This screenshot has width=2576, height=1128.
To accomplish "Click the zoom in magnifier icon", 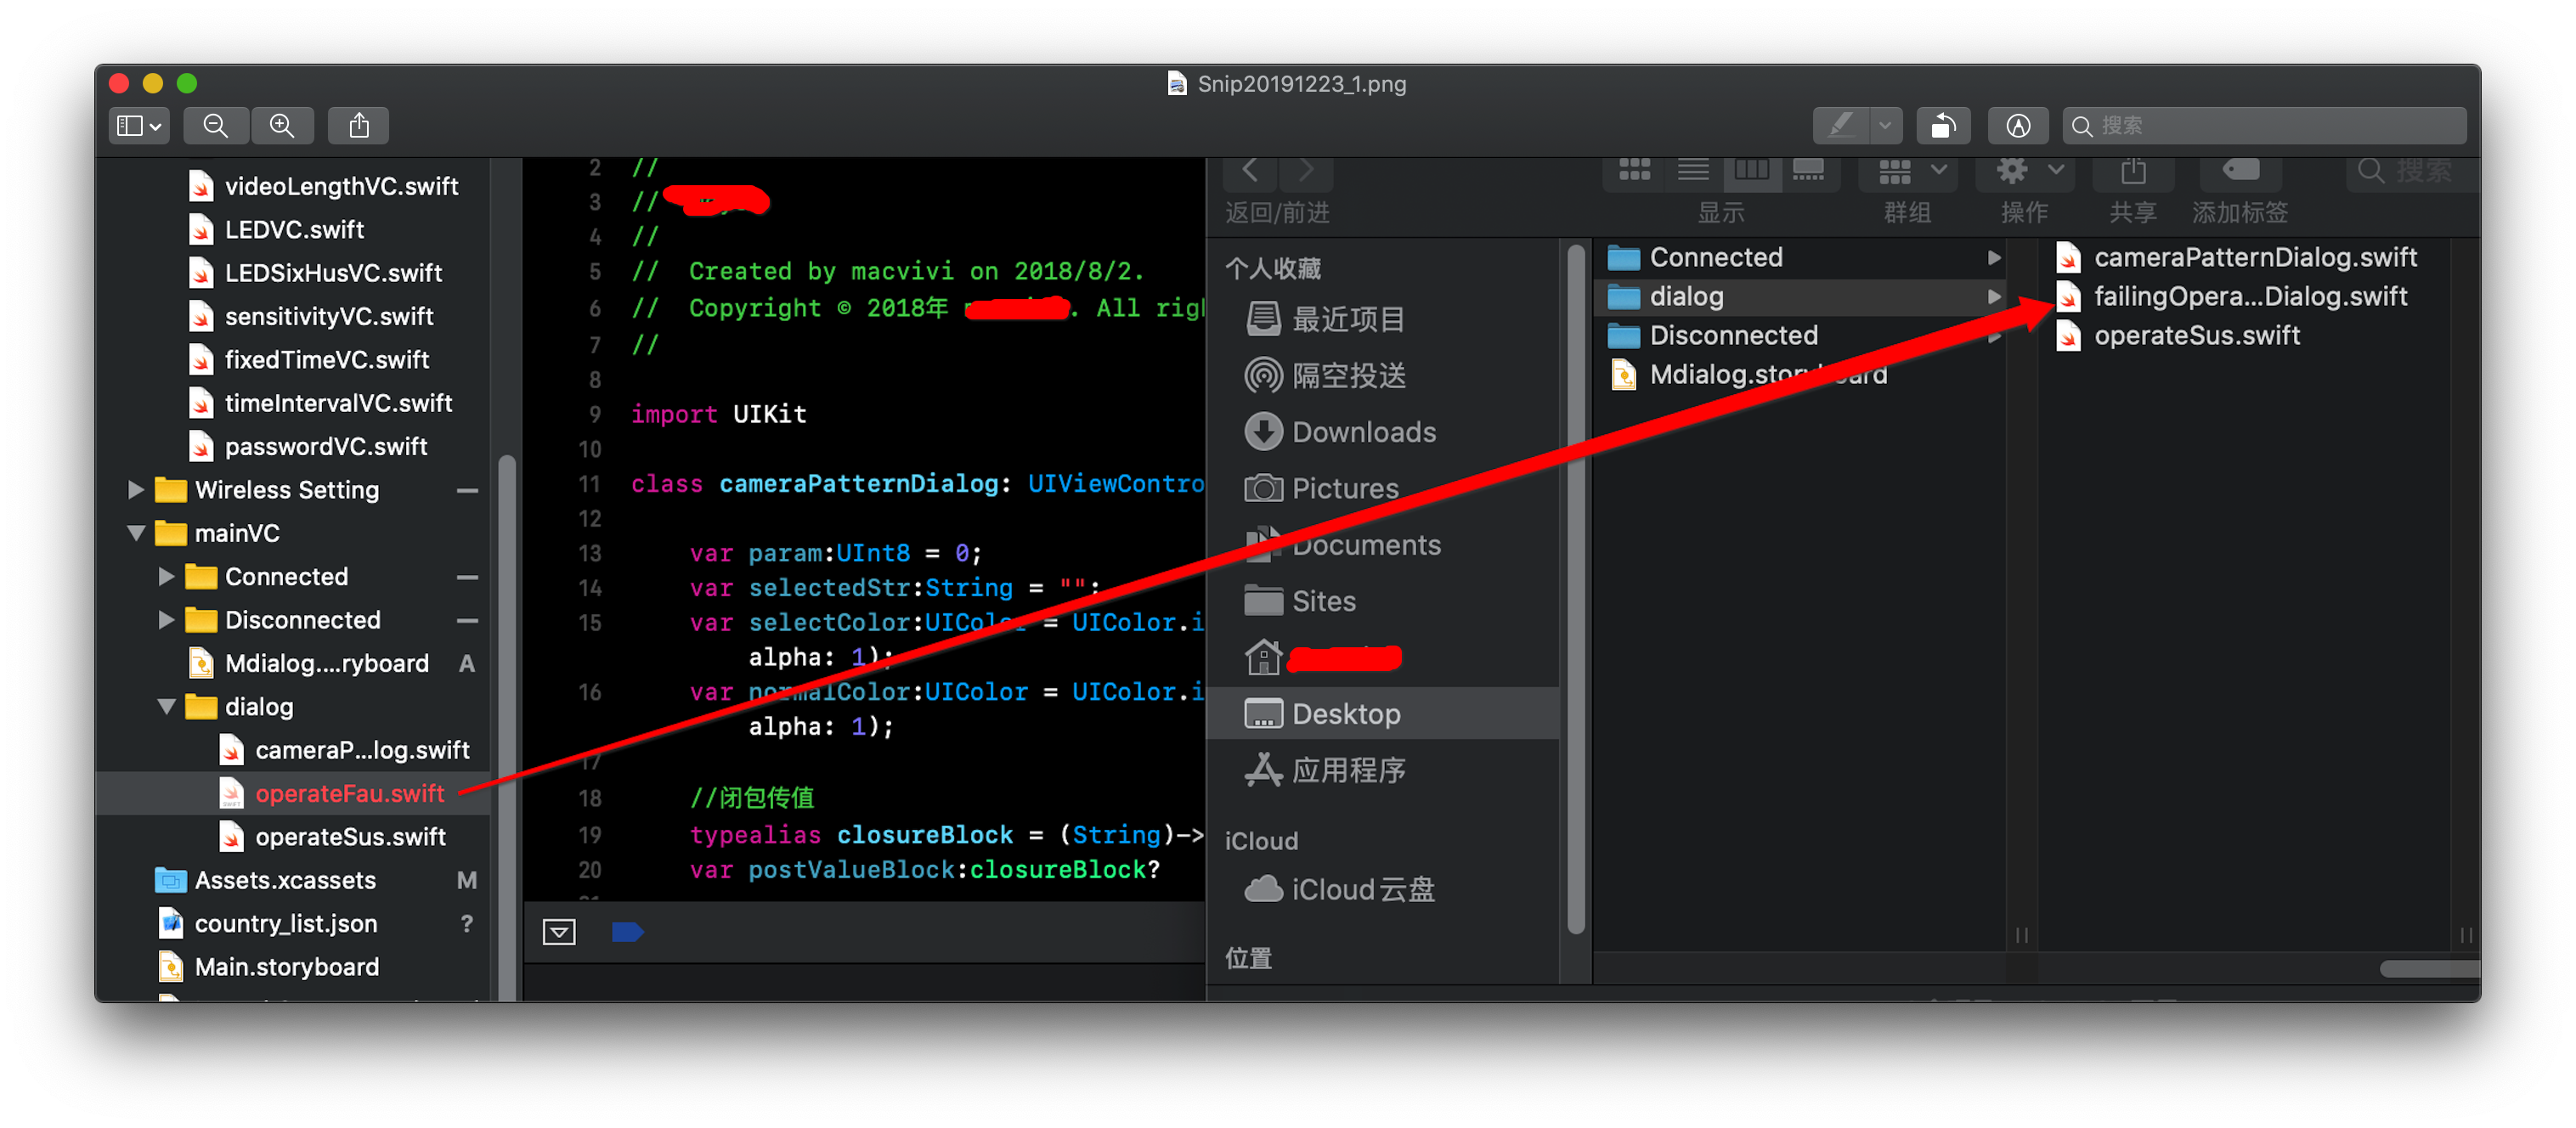I will (282, 126).
